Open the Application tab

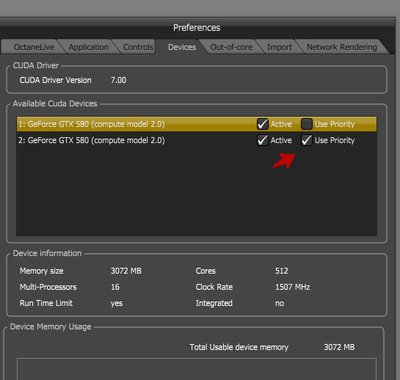click(88, 47)
